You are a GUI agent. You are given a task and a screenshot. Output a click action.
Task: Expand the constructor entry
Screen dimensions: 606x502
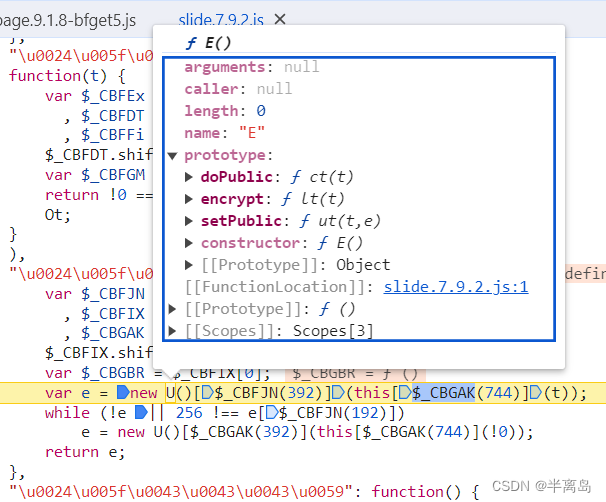click(189, 243)
